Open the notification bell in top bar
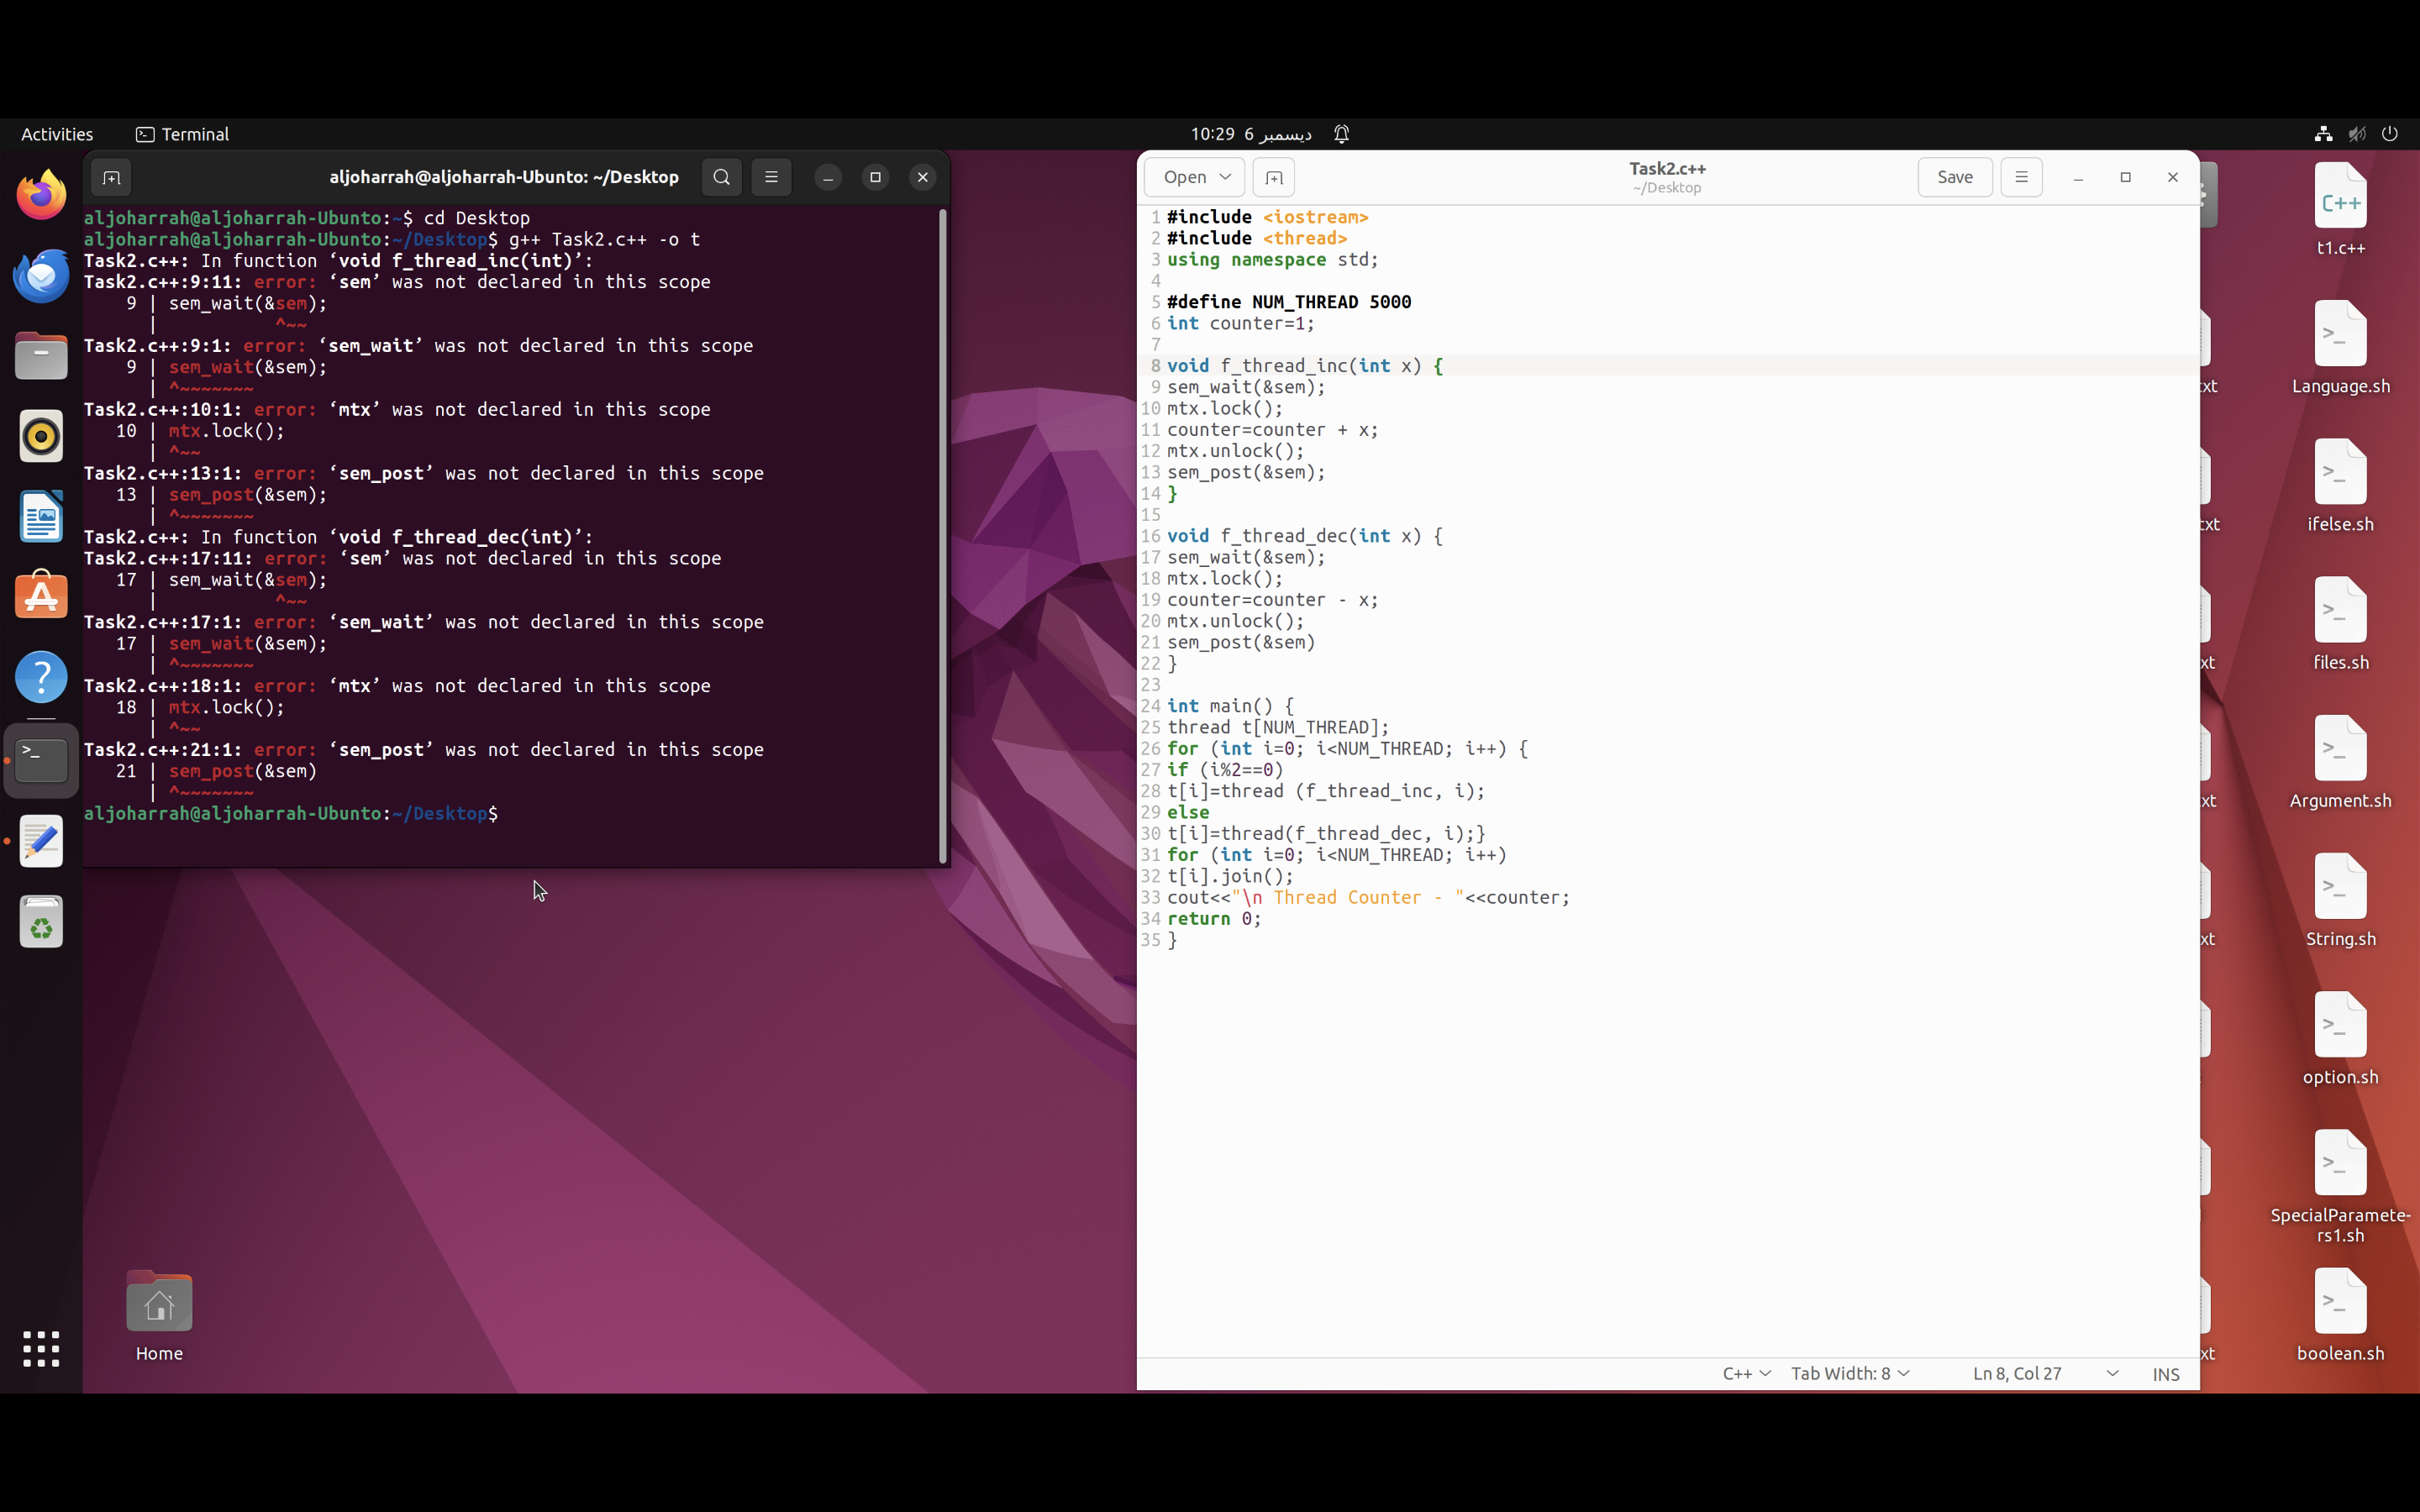Screen dimensions: 2420x1512 pos(1342,134)
